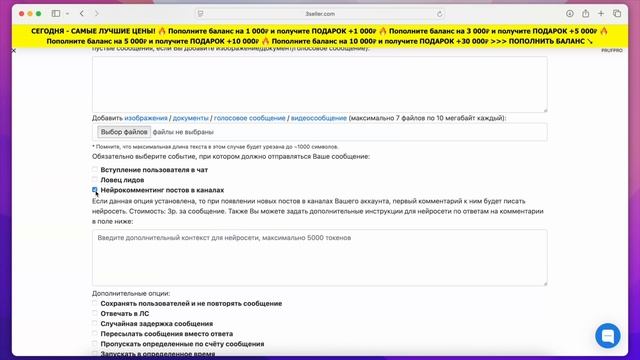Click the Share icon in toolbar

(586, 13)
